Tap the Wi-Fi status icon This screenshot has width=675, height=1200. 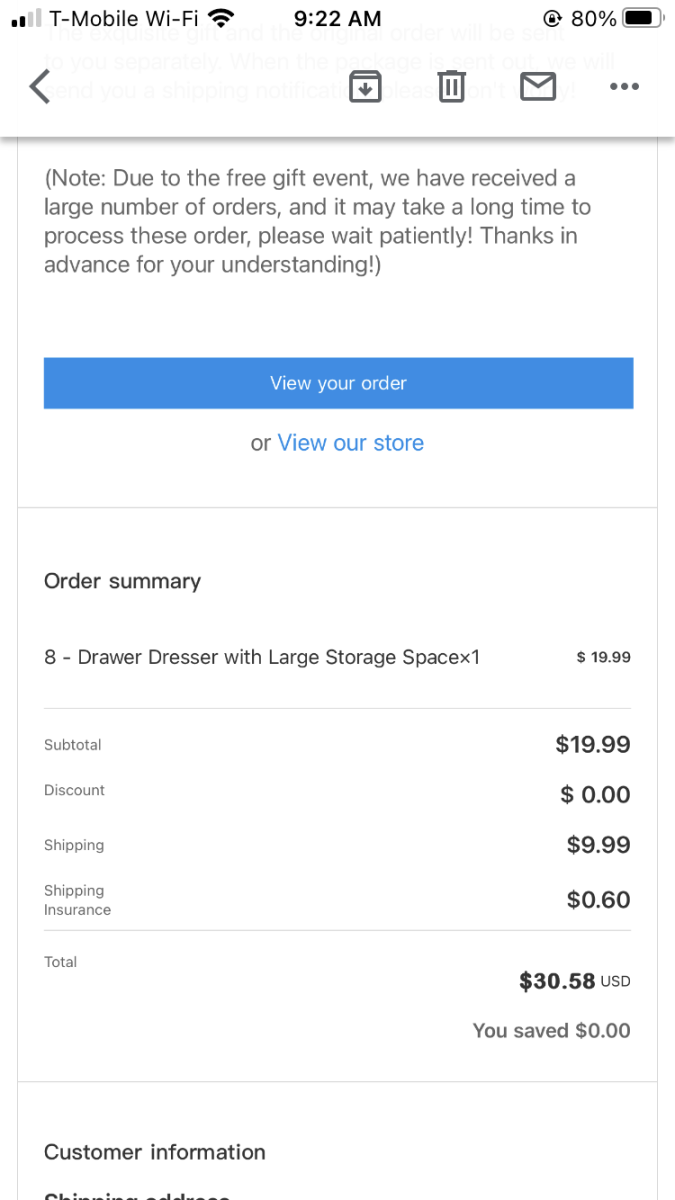[221, 18]
